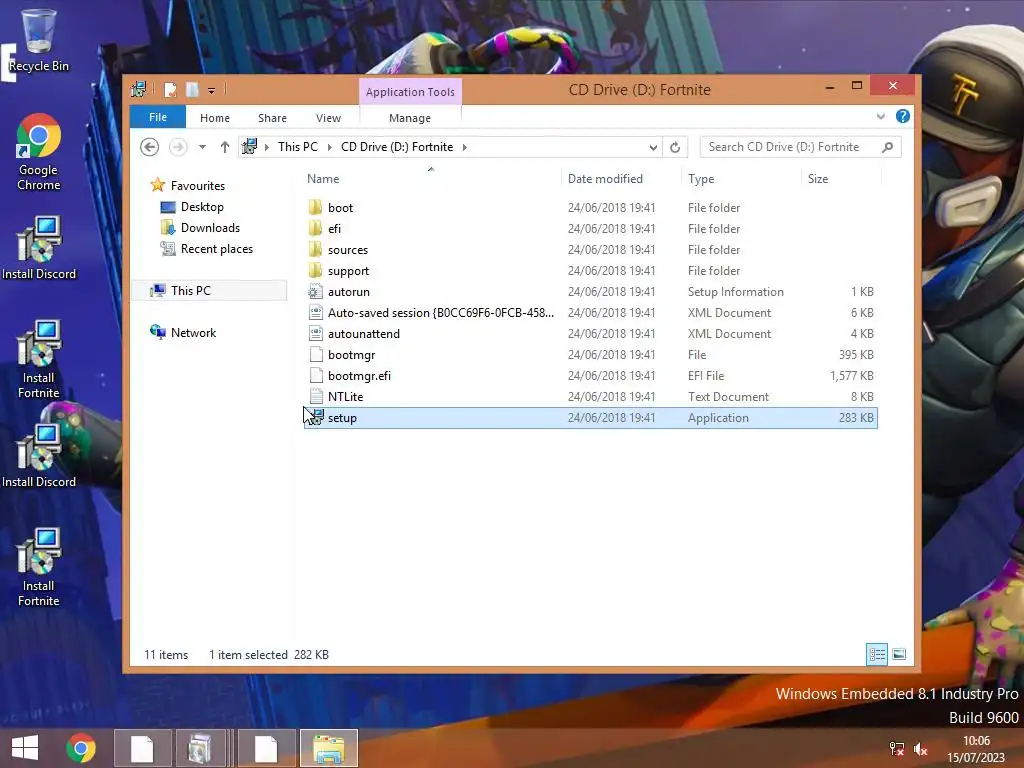Switch to the View ribbon tab

[x=328, y=118]
